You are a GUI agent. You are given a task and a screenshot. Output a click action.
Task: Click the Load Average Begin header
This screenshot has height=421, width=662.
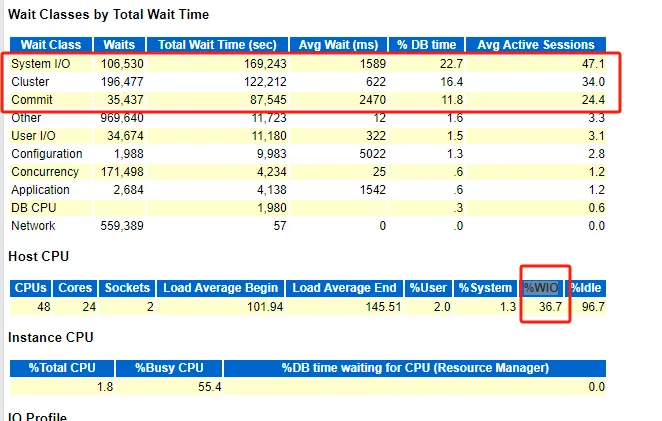coord(220,288)
